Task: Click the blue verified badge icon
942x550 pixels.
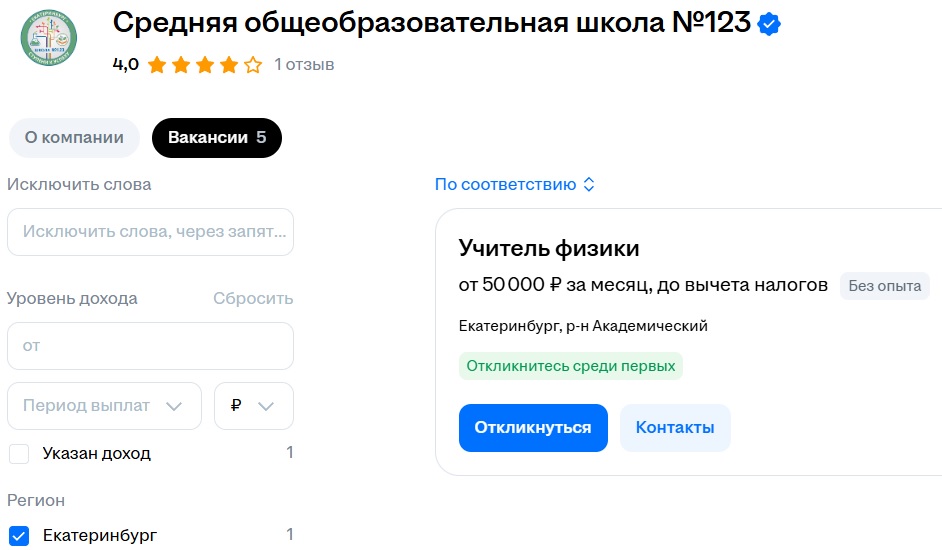Action: click(x=769, y=24)
